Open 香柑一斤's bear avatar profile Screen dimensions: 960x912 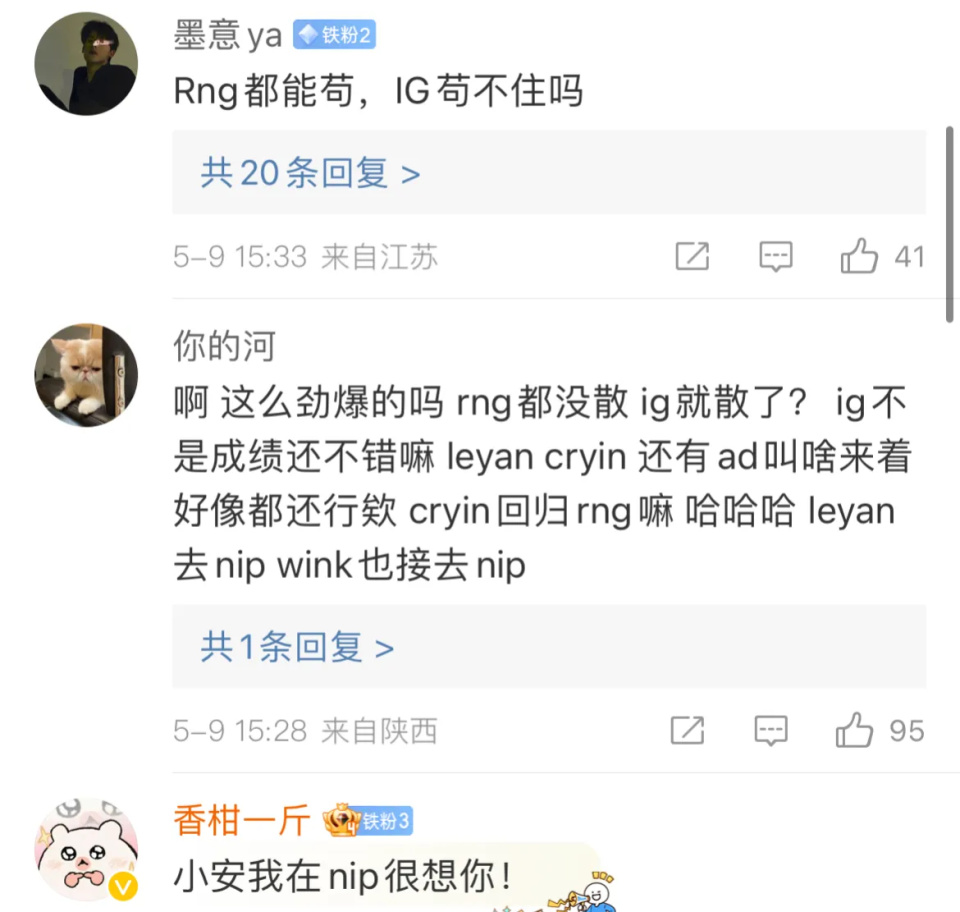pos(86,850)
